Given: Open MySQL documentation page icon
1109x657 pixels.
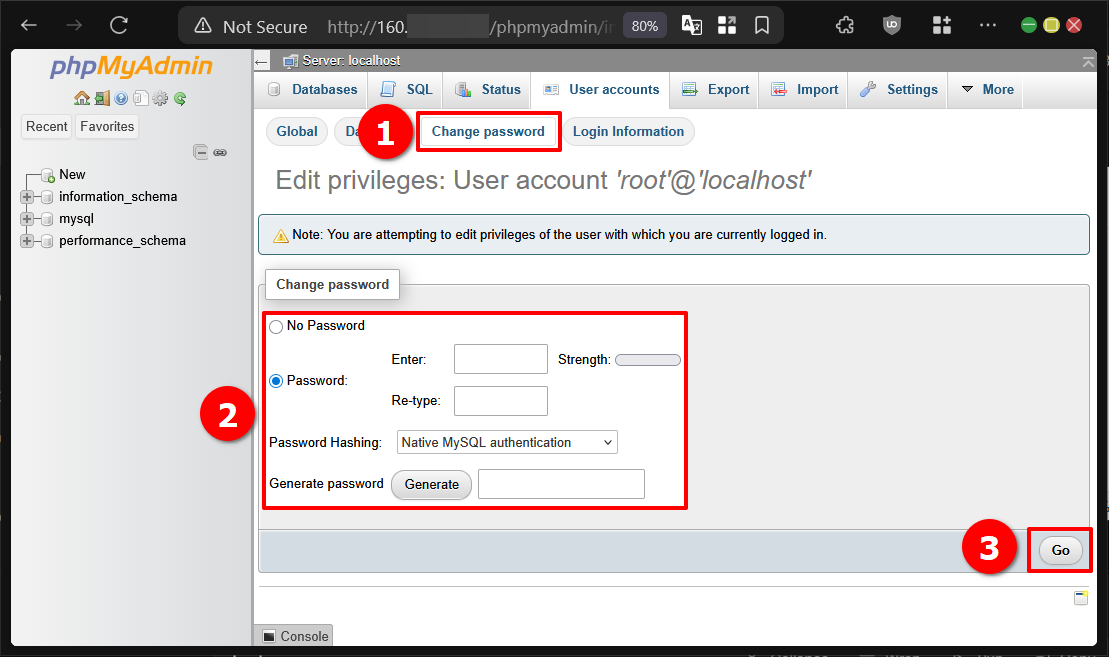Looking at the screenshot, I should (141, 98).
